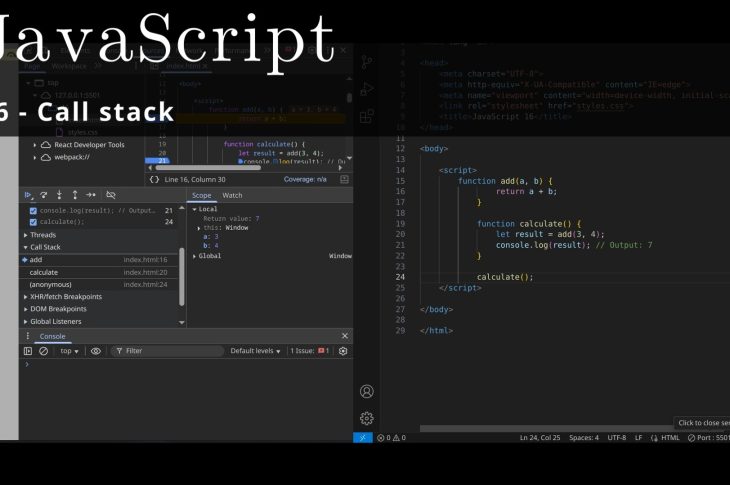Screen dimensions: 730x485
Task: Click the console Filter input field
Action: (170, 351)
